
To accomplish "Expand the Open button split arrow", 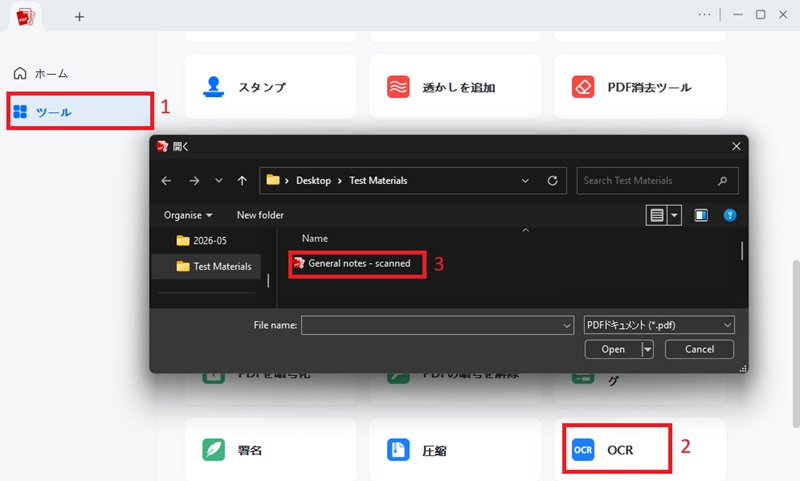I will tap(647, 349).
